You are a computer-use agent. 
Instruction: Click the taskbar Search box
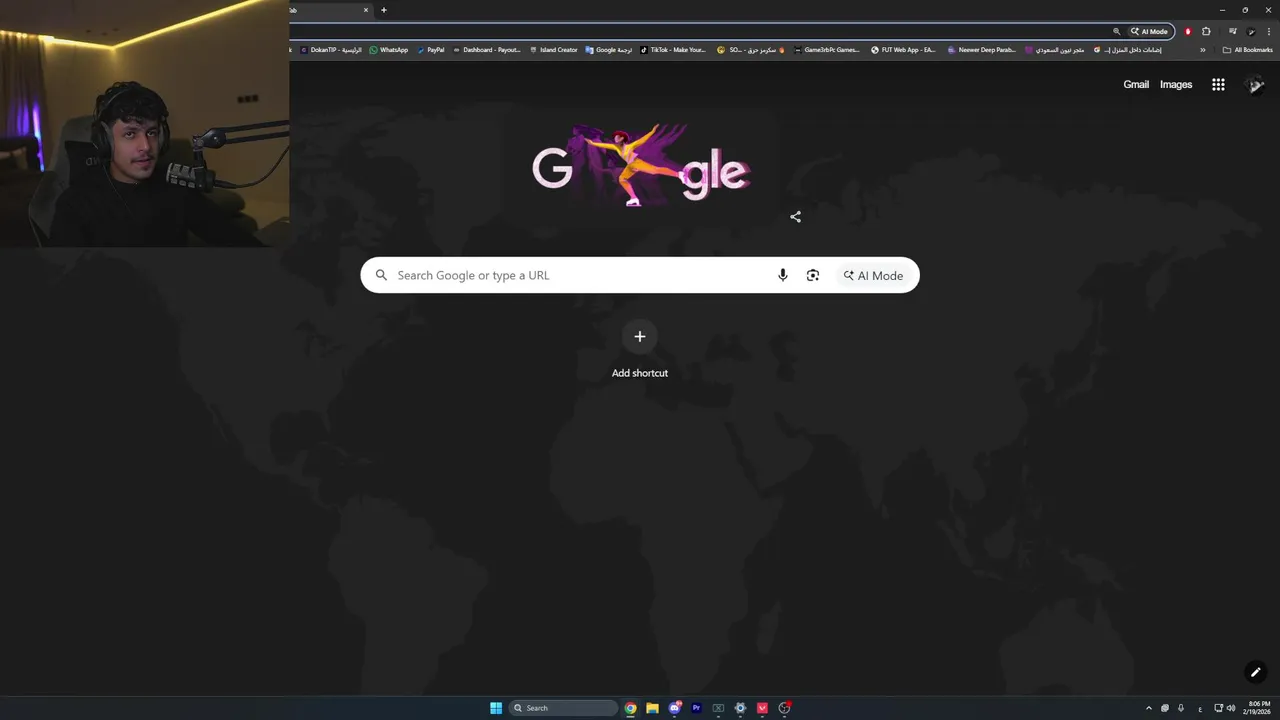(x=564, y=708)
